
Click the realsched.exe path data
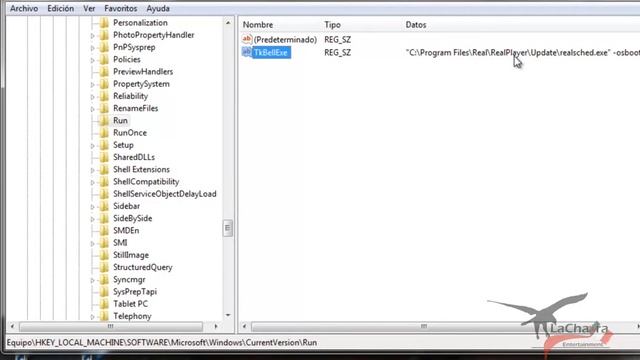pos(522,53)
